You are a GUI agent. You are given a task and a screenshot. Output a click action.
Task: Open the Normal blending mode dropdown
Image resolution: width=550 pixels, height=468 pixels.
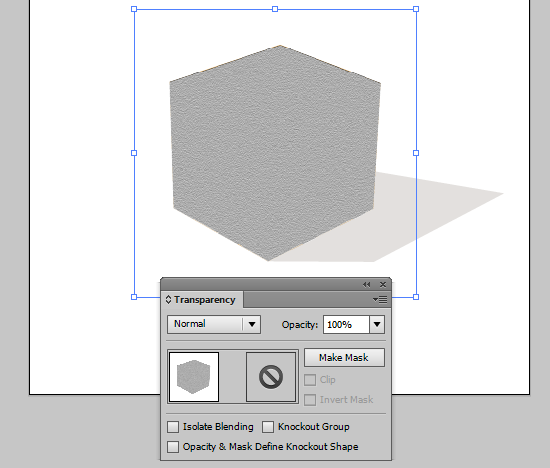click(x=214, y=324)
